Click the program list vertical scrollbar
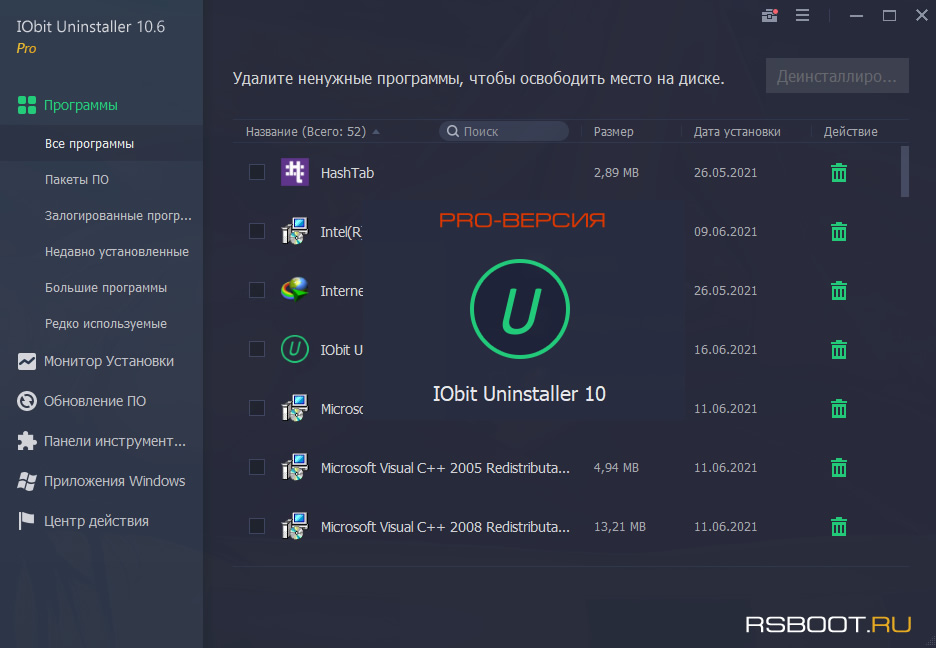The width and height of the screenshot is (936, 648). (905, 171)
